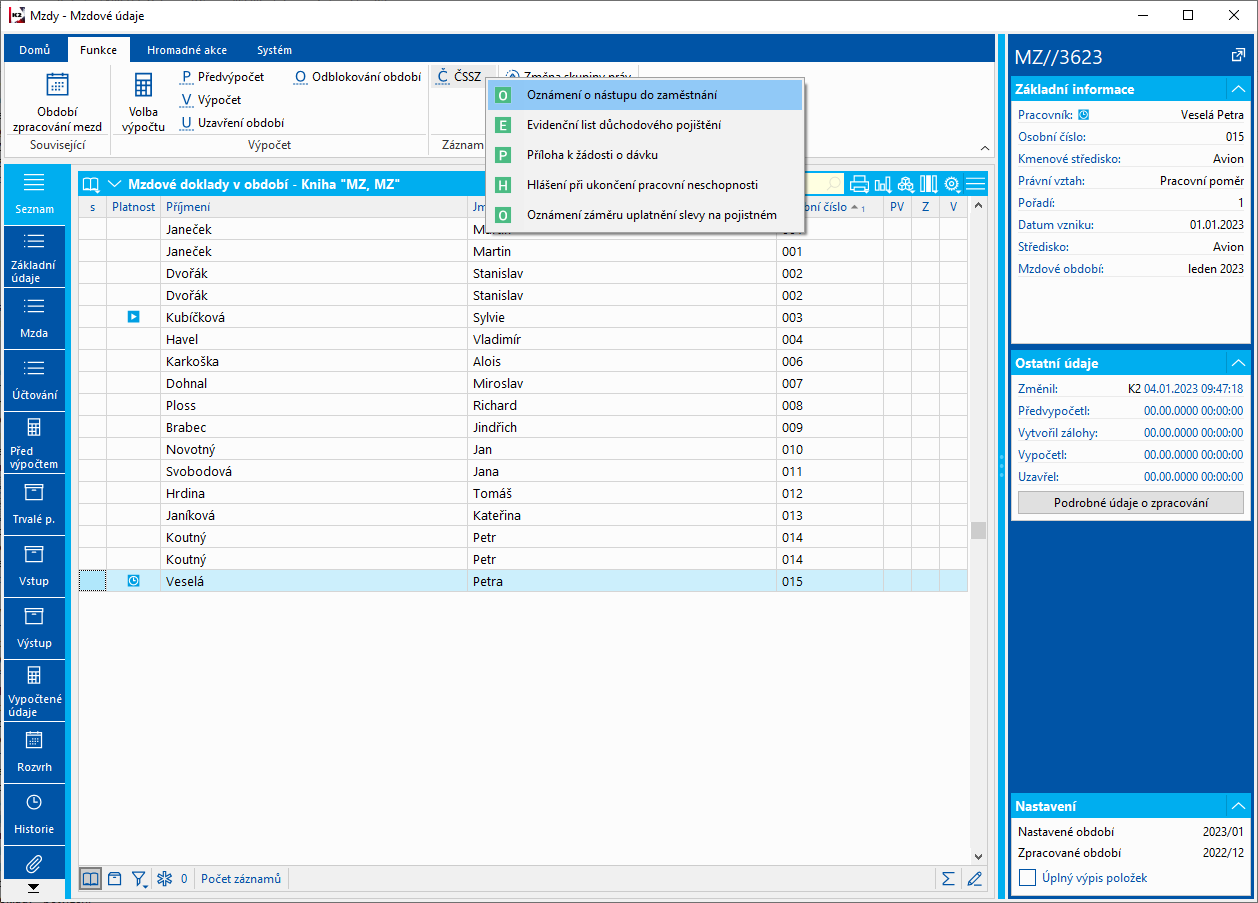This screenshot has width=1258, height=903.
Task: Open the chart dropdown in list header
Action: (x=883, y=184)
